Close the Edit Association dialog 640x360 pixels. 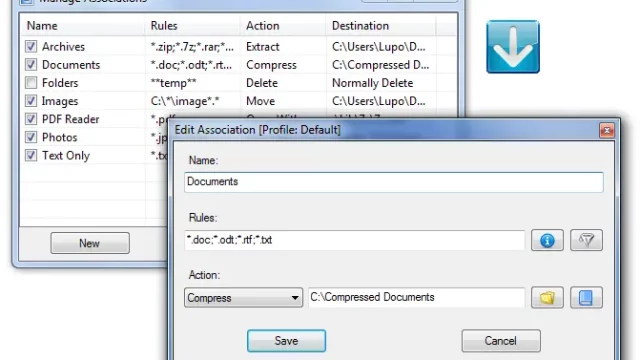[x=607, y=131]
